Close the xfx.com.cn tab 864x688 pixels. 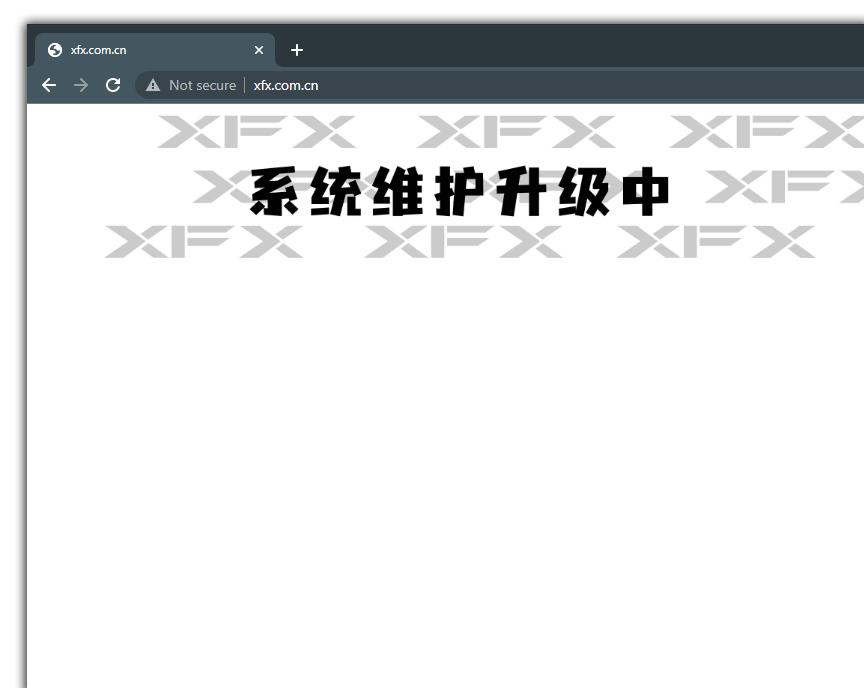click(259, 50)
